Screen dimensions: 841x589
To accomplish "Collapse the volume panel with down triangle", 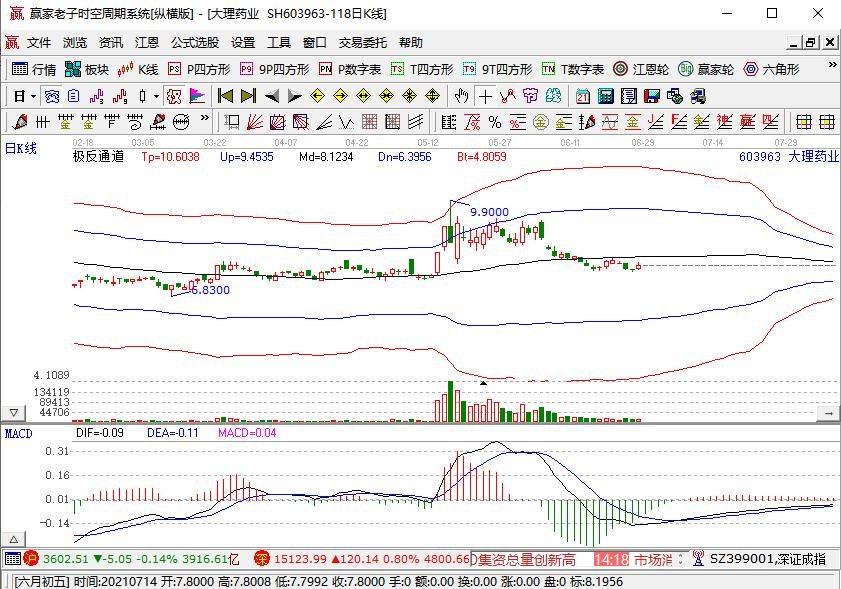I will pyautogui.click(x=14, y=413).
